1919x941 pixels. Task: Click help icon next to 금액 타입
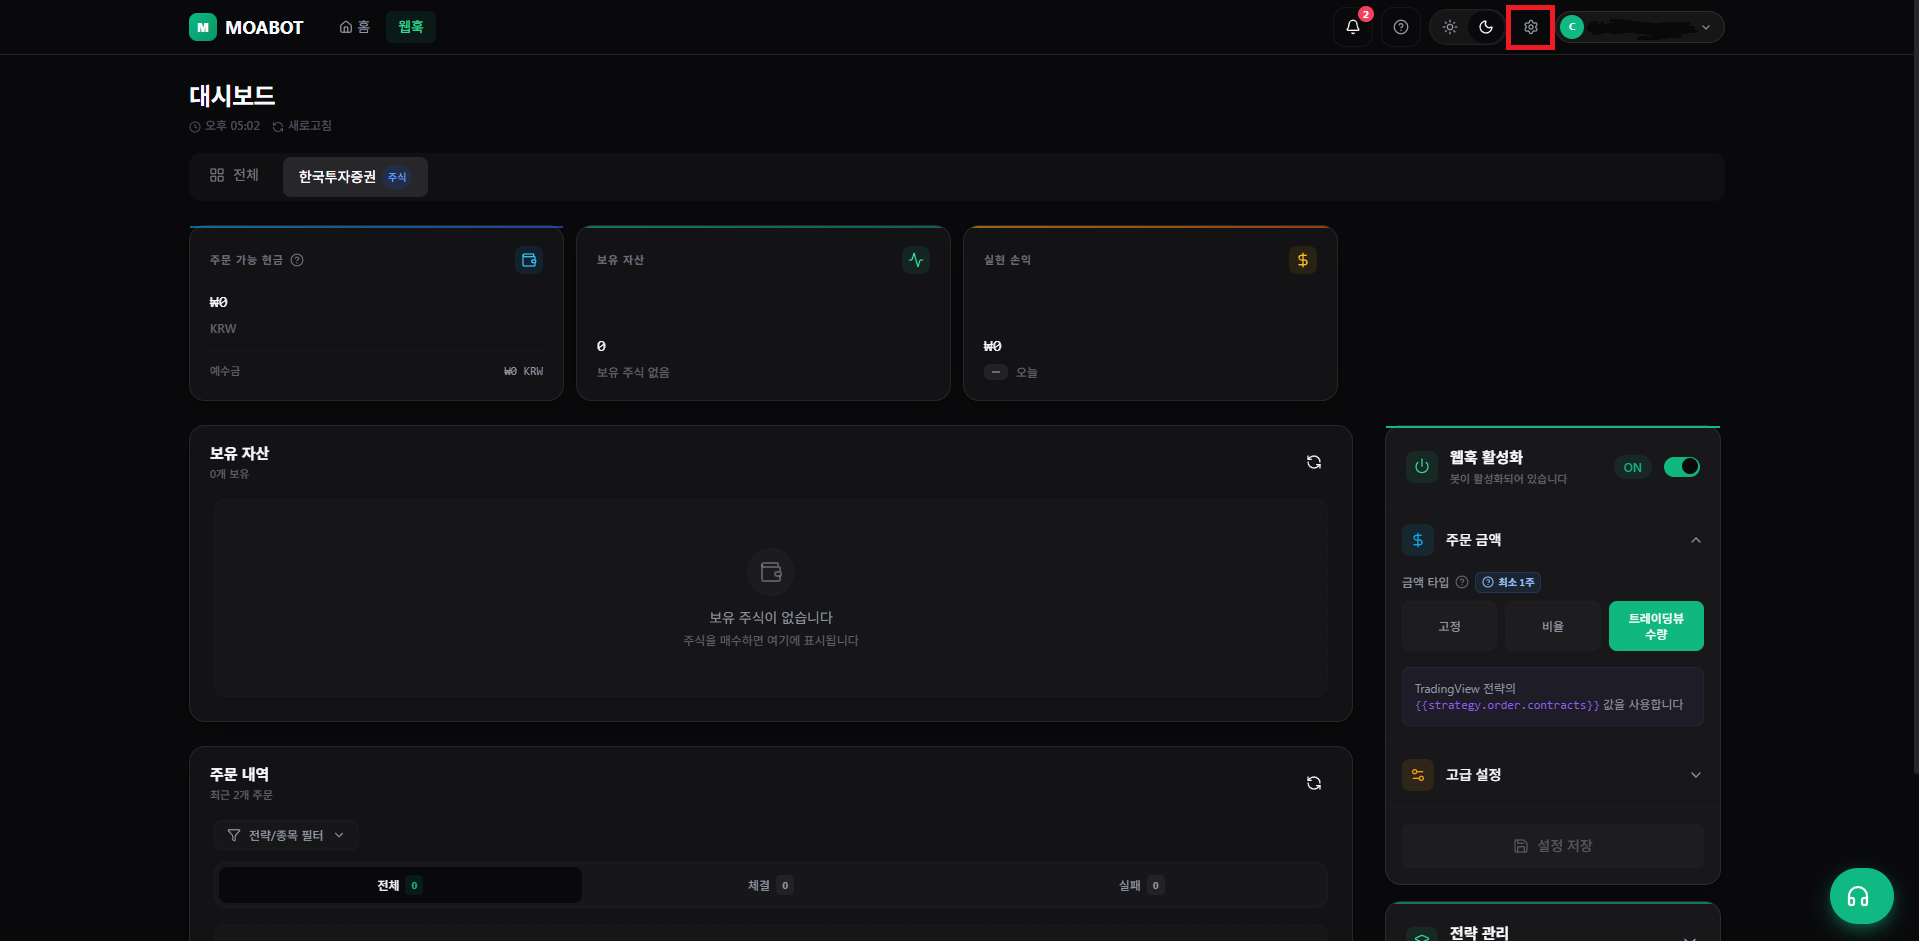1462,582
